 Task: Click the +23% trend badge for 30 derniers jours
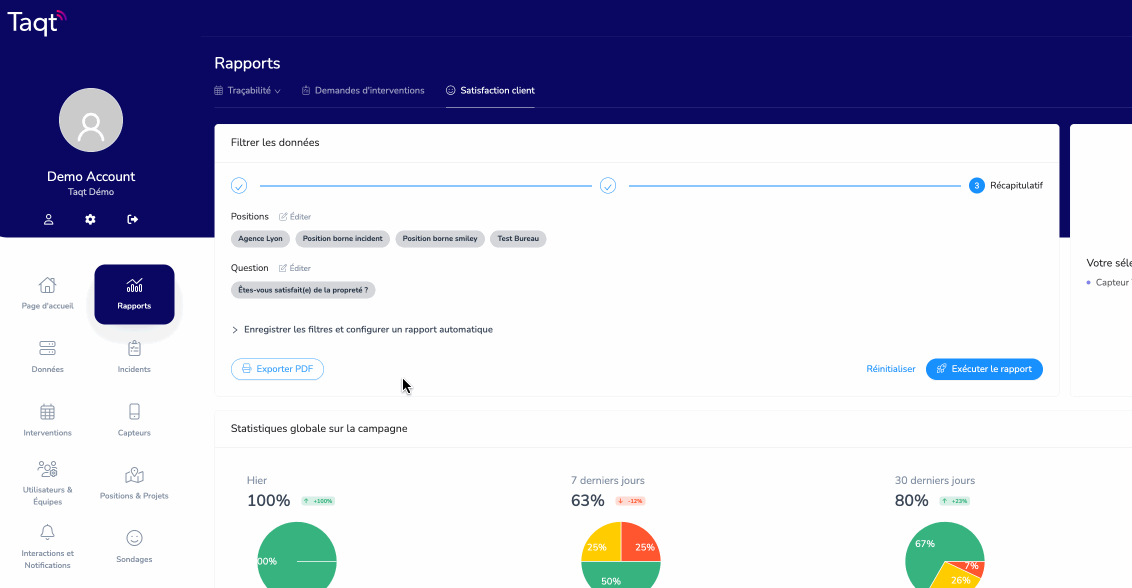click(x=954, y=501)
